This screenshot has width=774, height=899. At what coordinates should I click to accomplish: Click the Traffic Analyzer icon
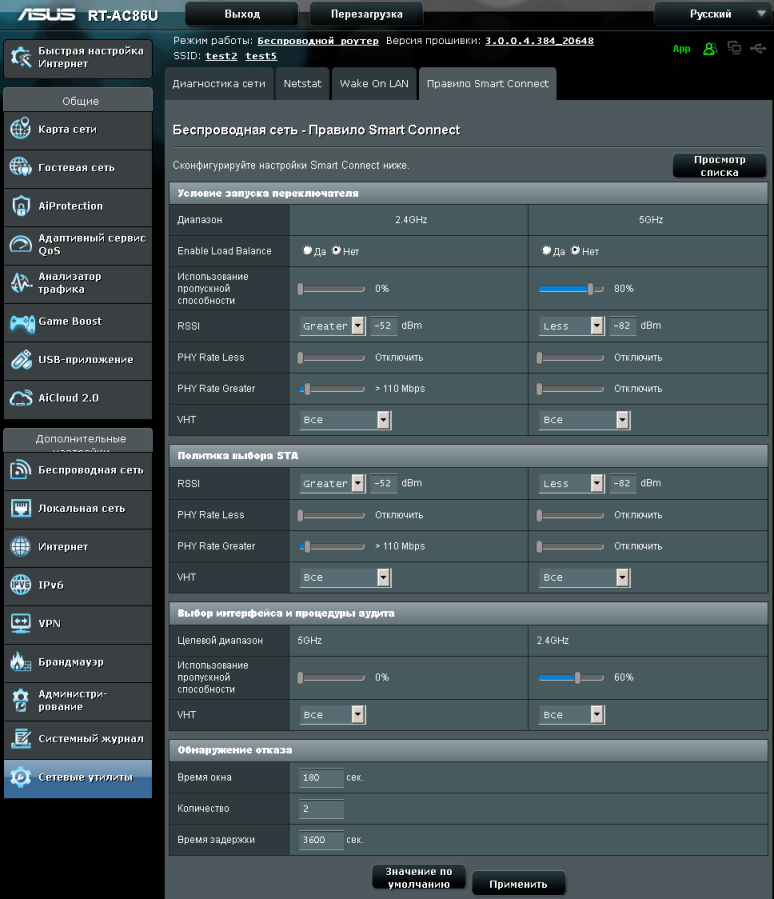pos(21,282)
